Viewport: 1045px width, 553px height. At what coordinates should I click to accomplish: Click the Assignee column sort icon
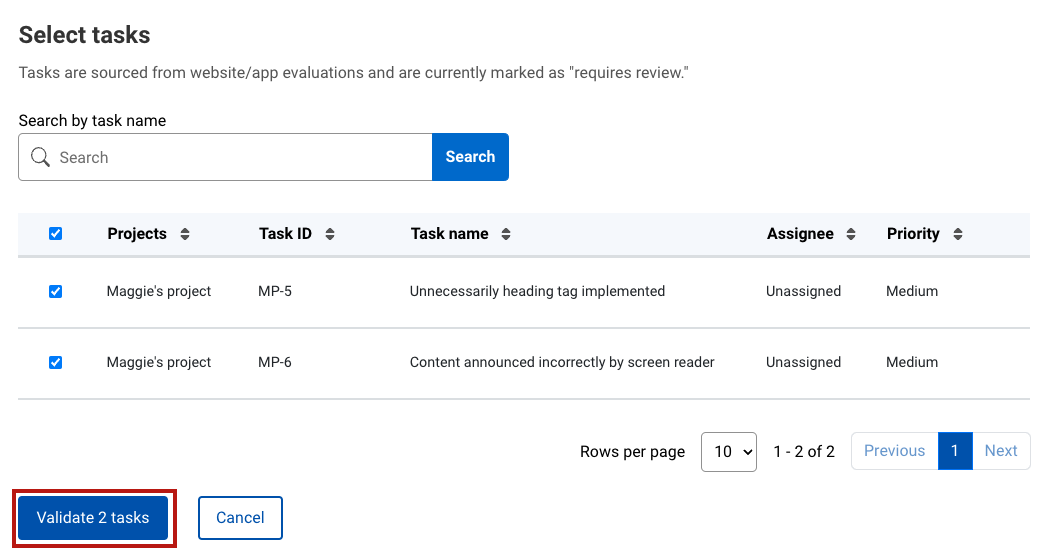point(851,234)
